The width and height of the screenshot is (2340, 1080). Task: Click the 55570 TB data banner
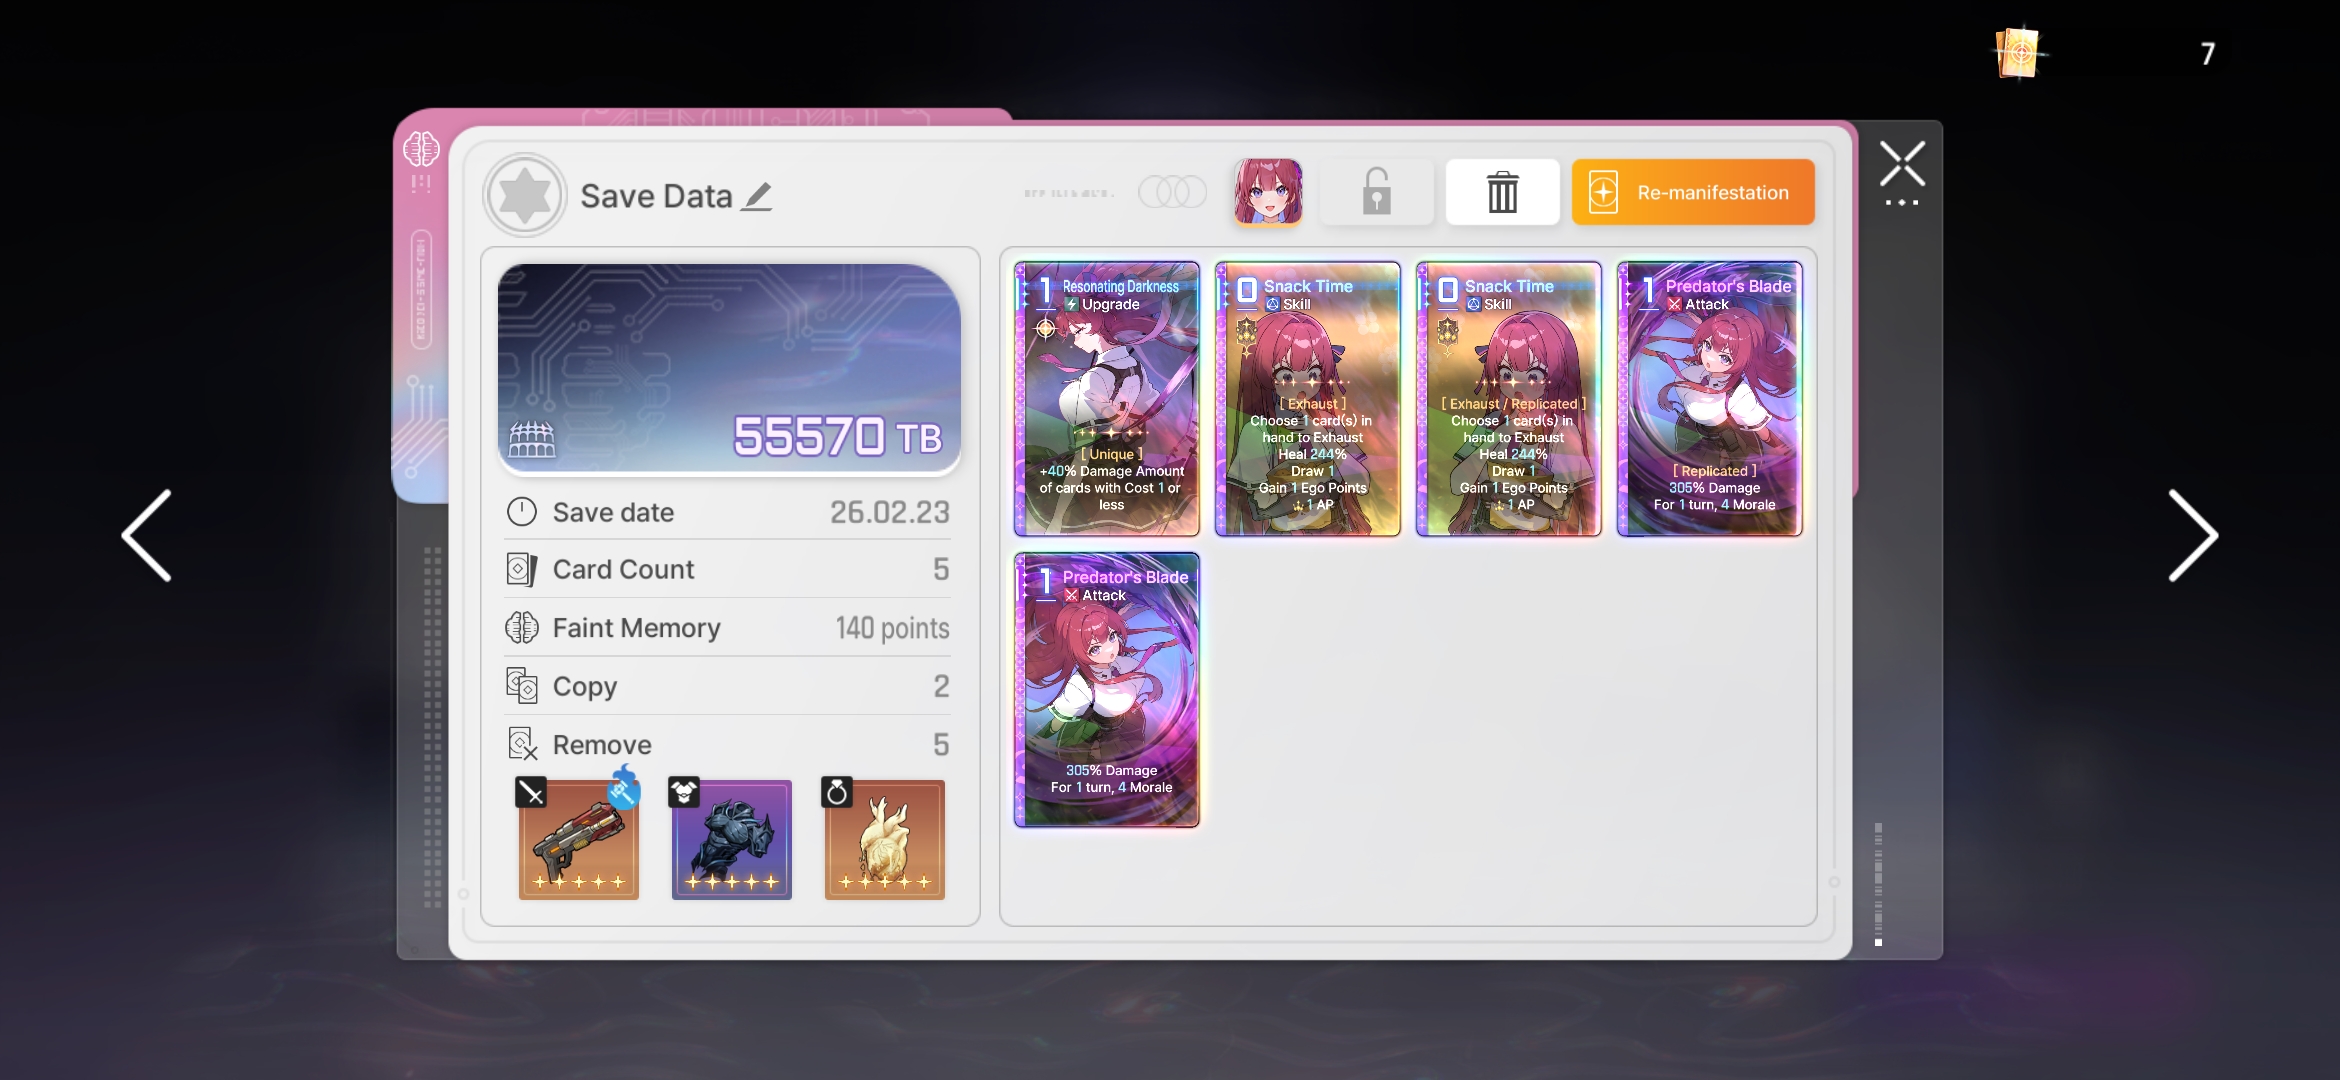click(729, 368)
